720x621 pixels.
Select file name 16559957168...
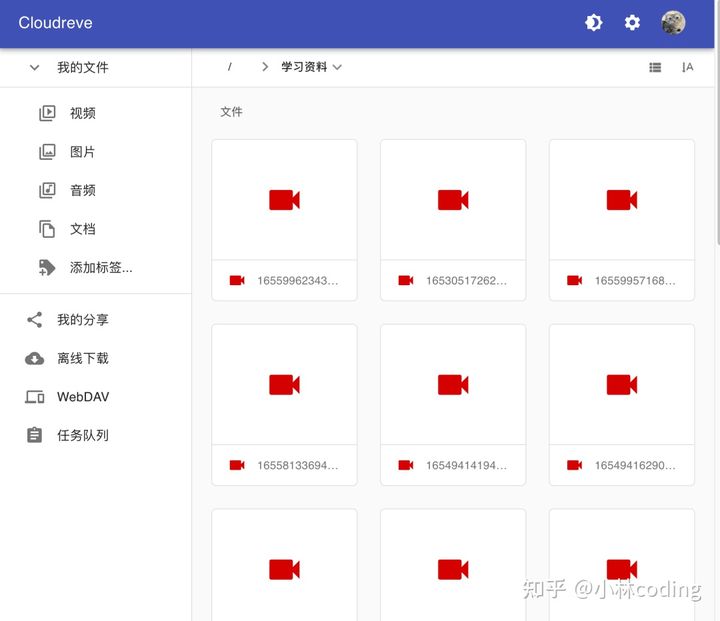635,281
